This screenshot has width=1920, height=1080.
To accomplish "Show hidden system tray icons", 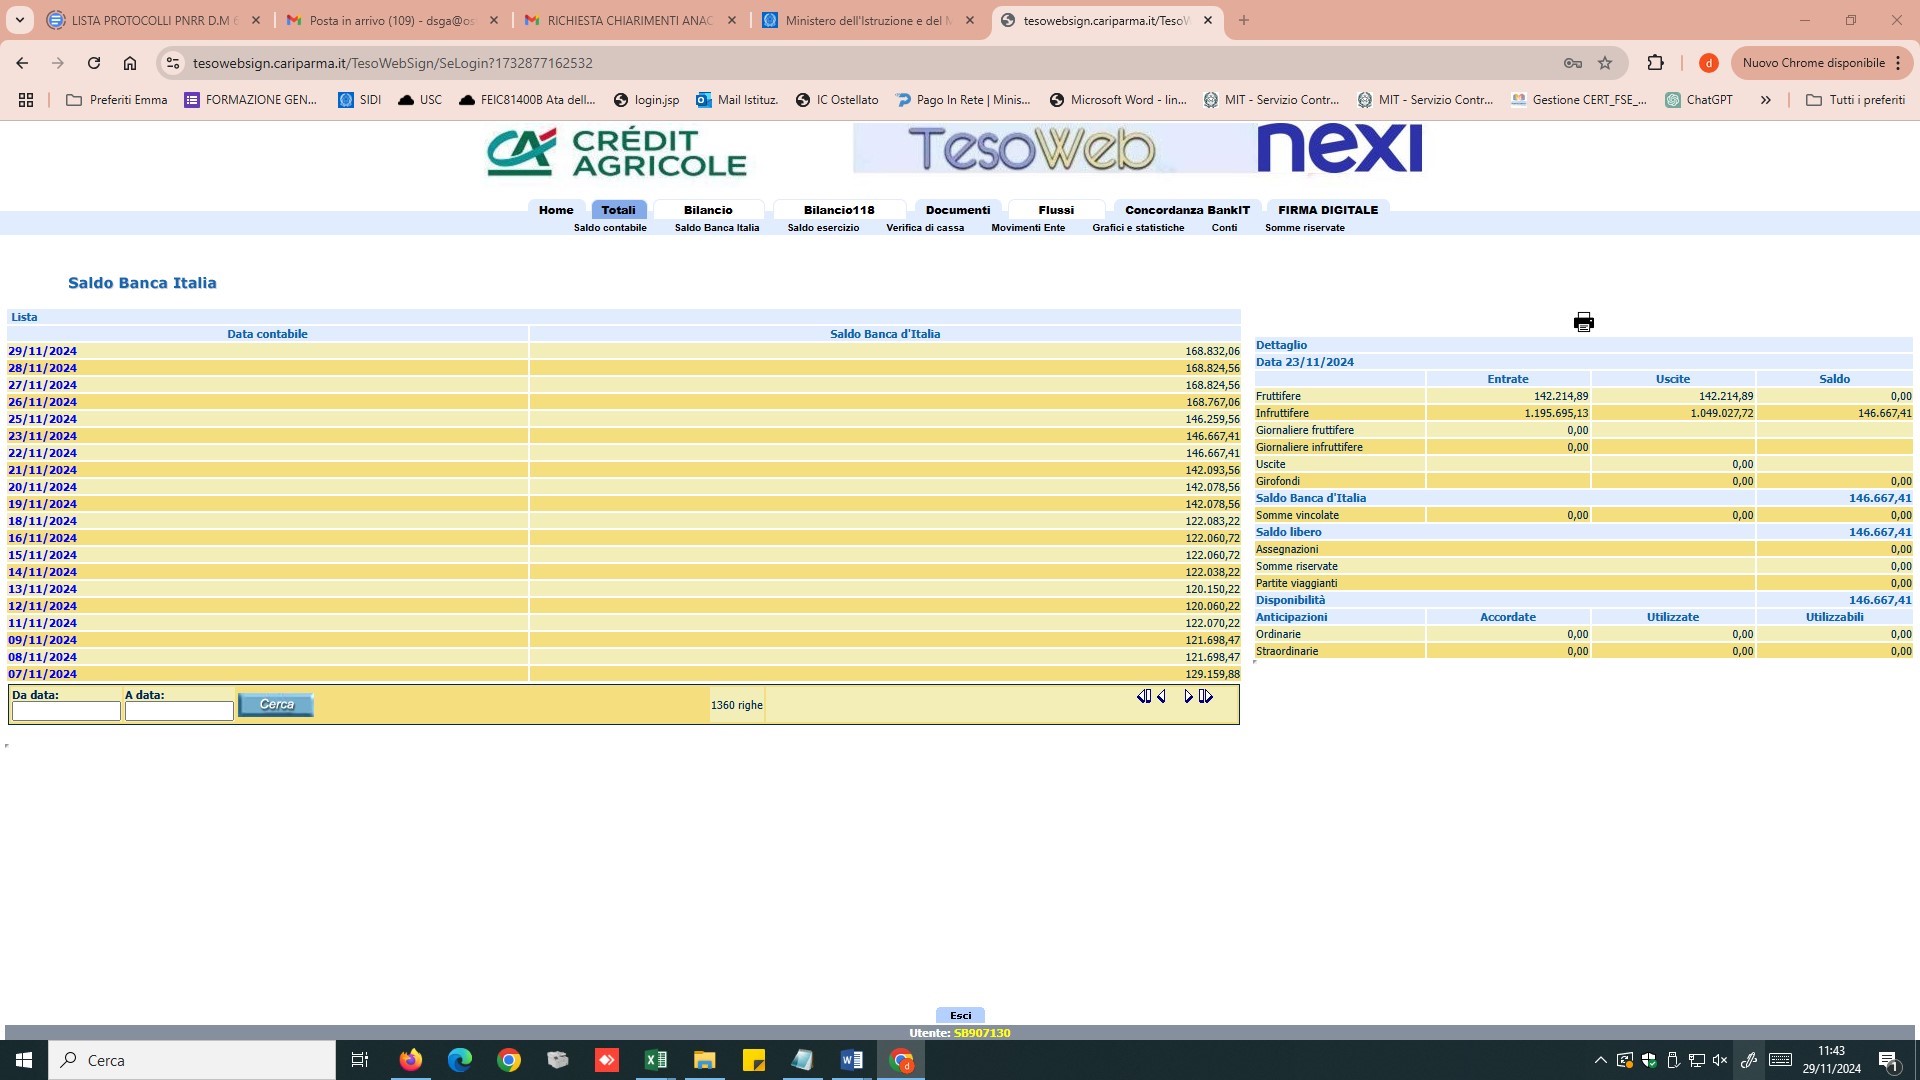I will (x=1600, y=1060).
